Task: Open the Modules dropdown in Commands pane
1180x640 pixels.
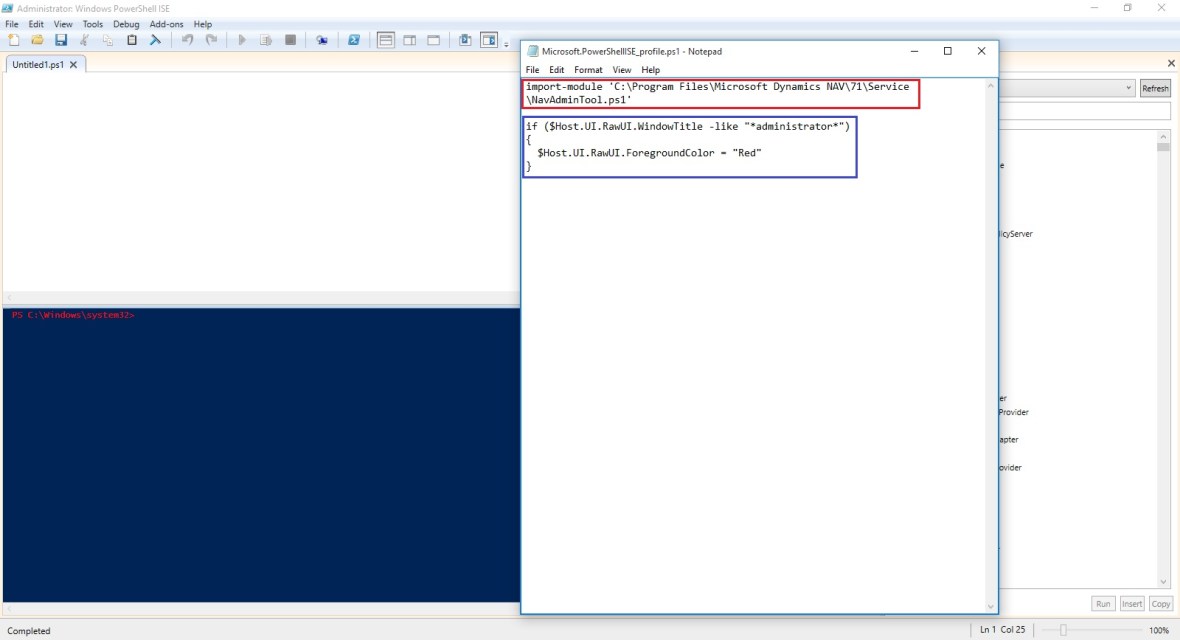Action: [1129, 88]
